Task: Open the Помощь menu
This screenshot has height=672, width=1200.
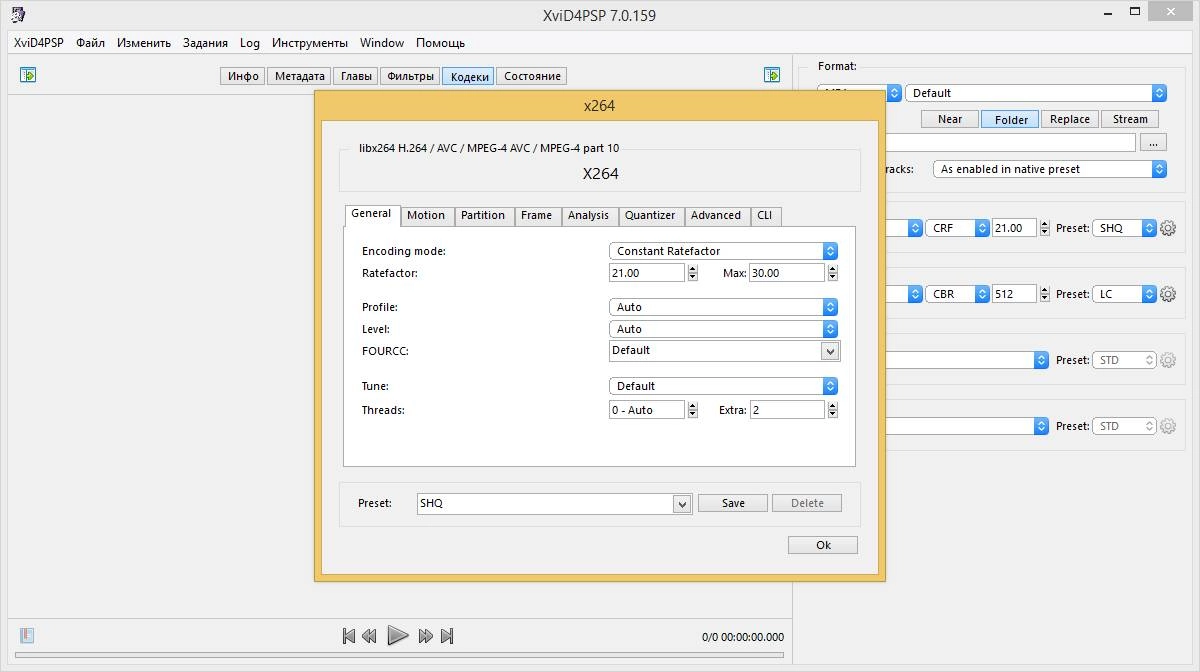Action: click(x=440, y=43)
